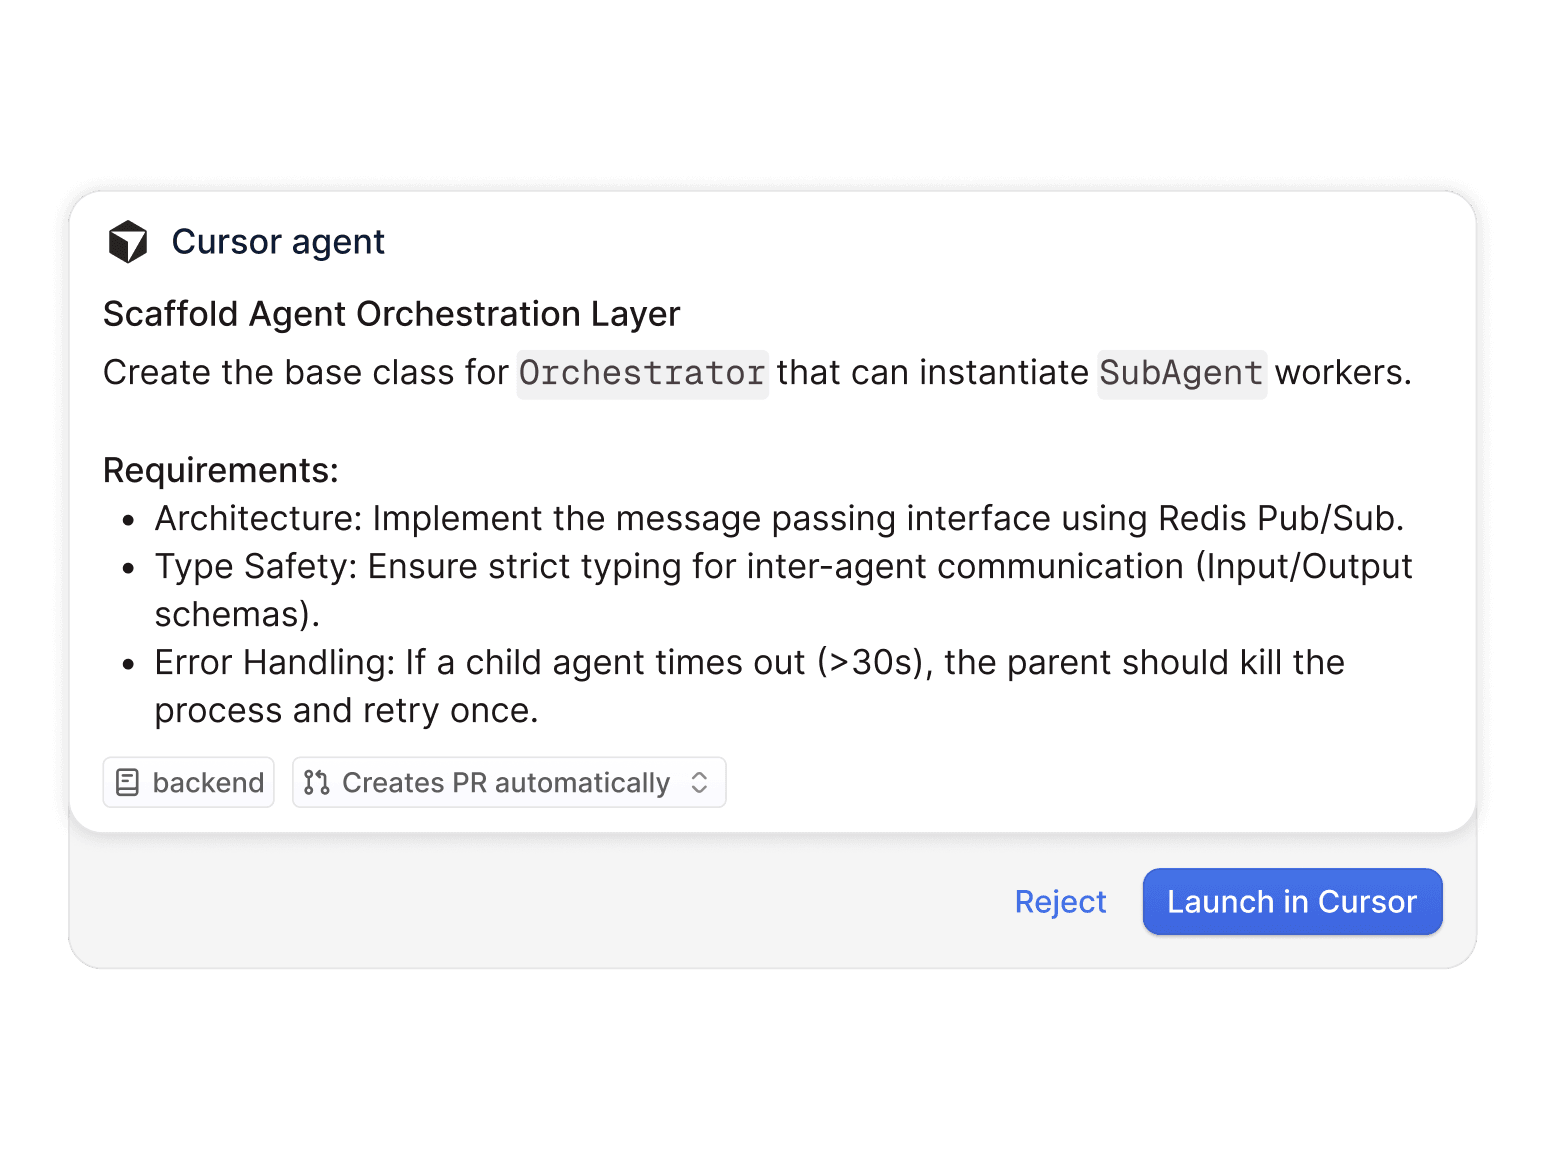Click the Scaffold Agent Orchestration Layer heading

pos(390,313)
